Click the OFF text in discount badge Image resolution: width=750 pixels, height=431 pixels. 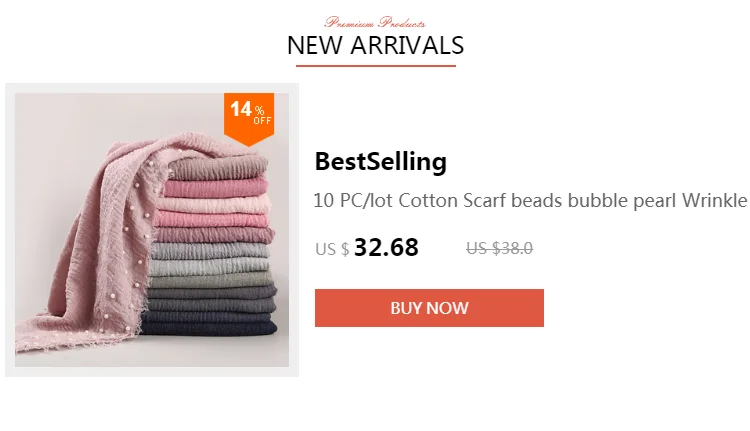(263, 121)
